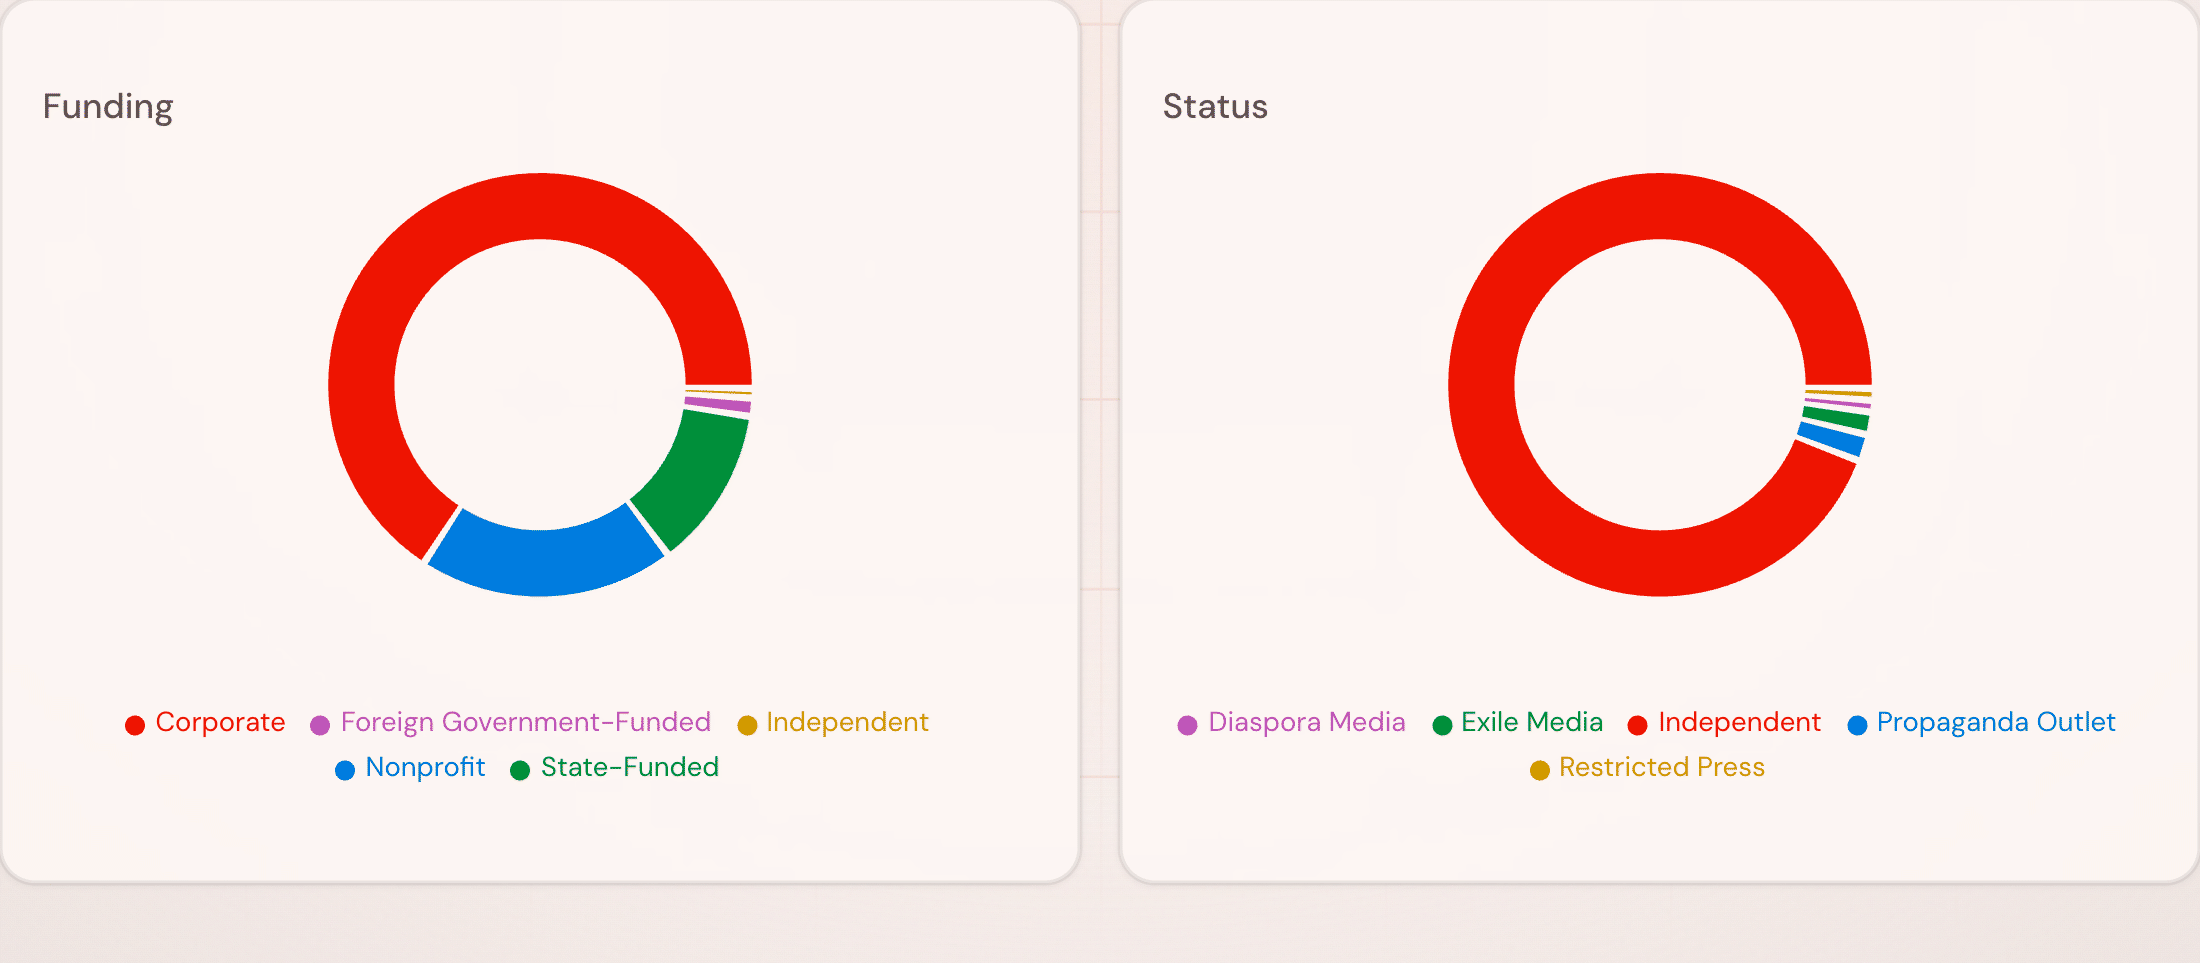Select Independent label in Status legend
2200x963 pixels.
point(1739,722)
